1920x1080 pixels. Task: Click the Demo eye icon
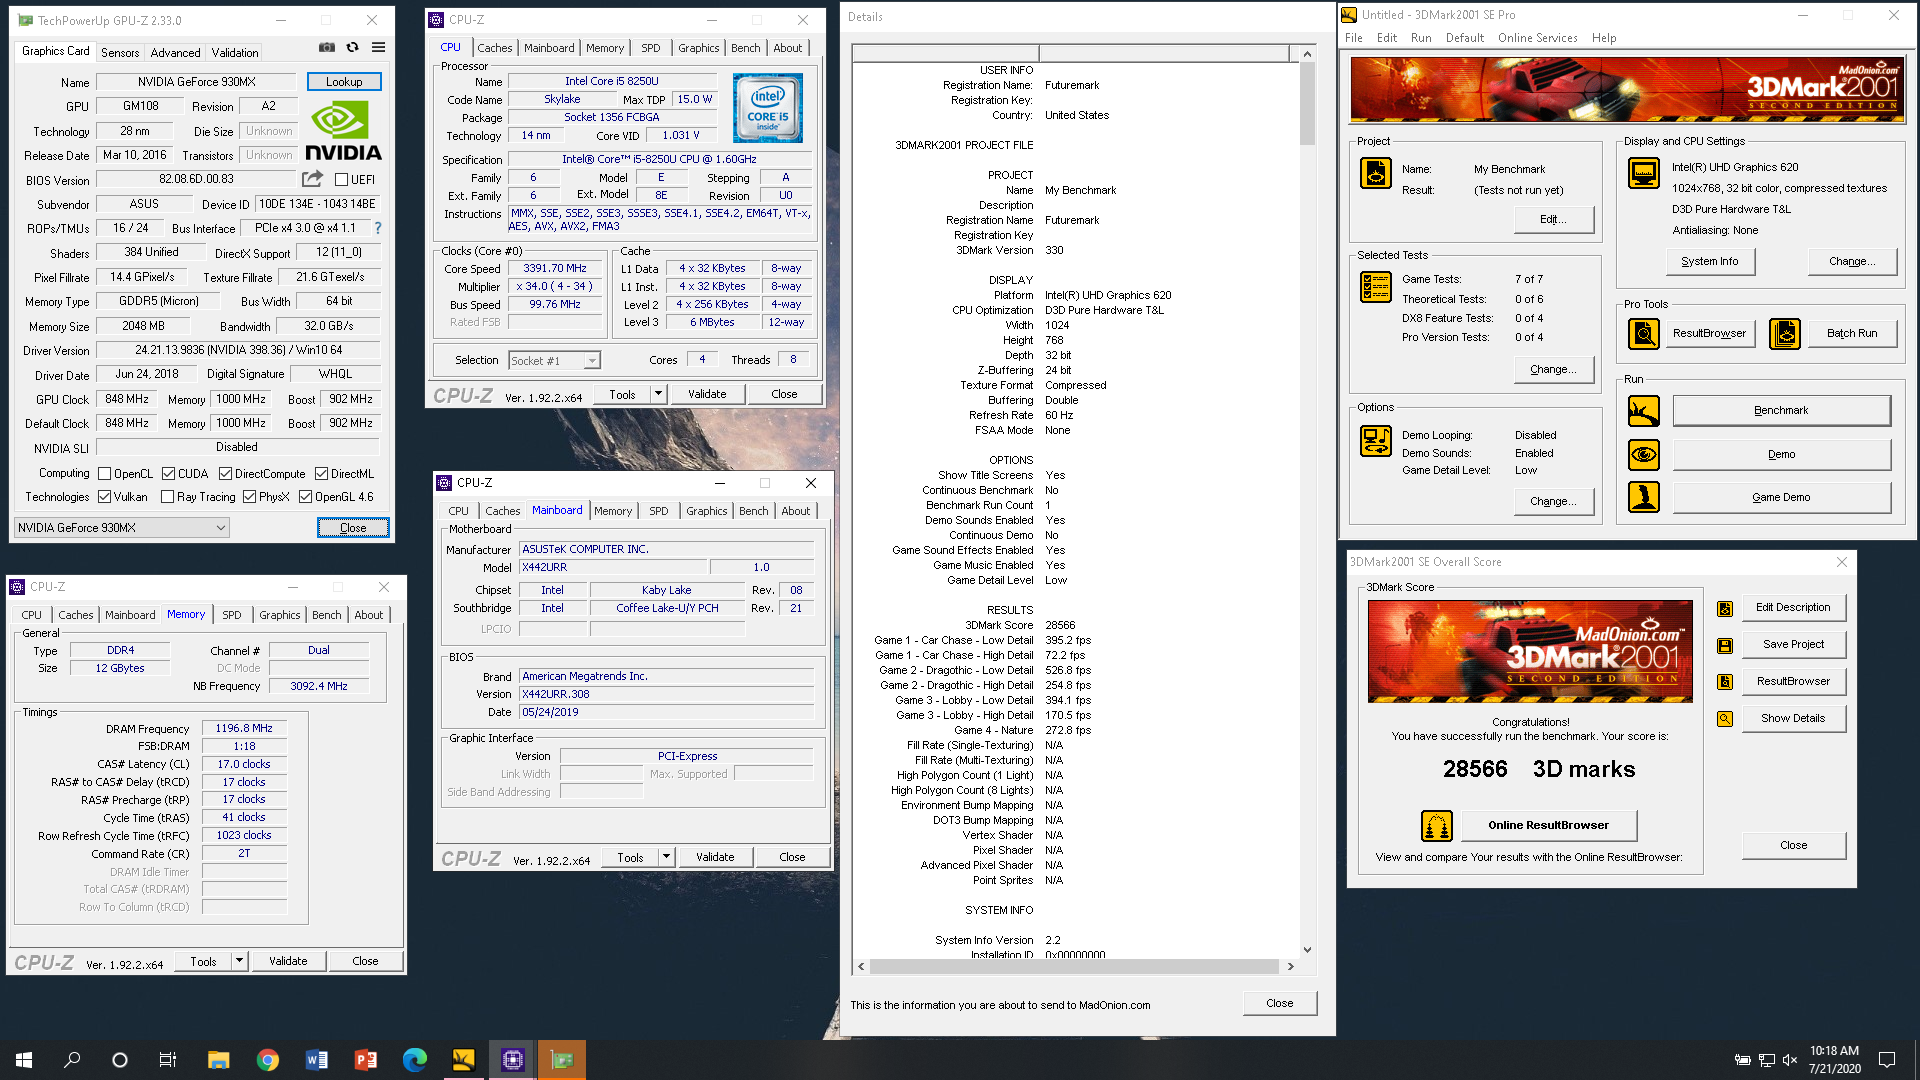pos(1644,455)
